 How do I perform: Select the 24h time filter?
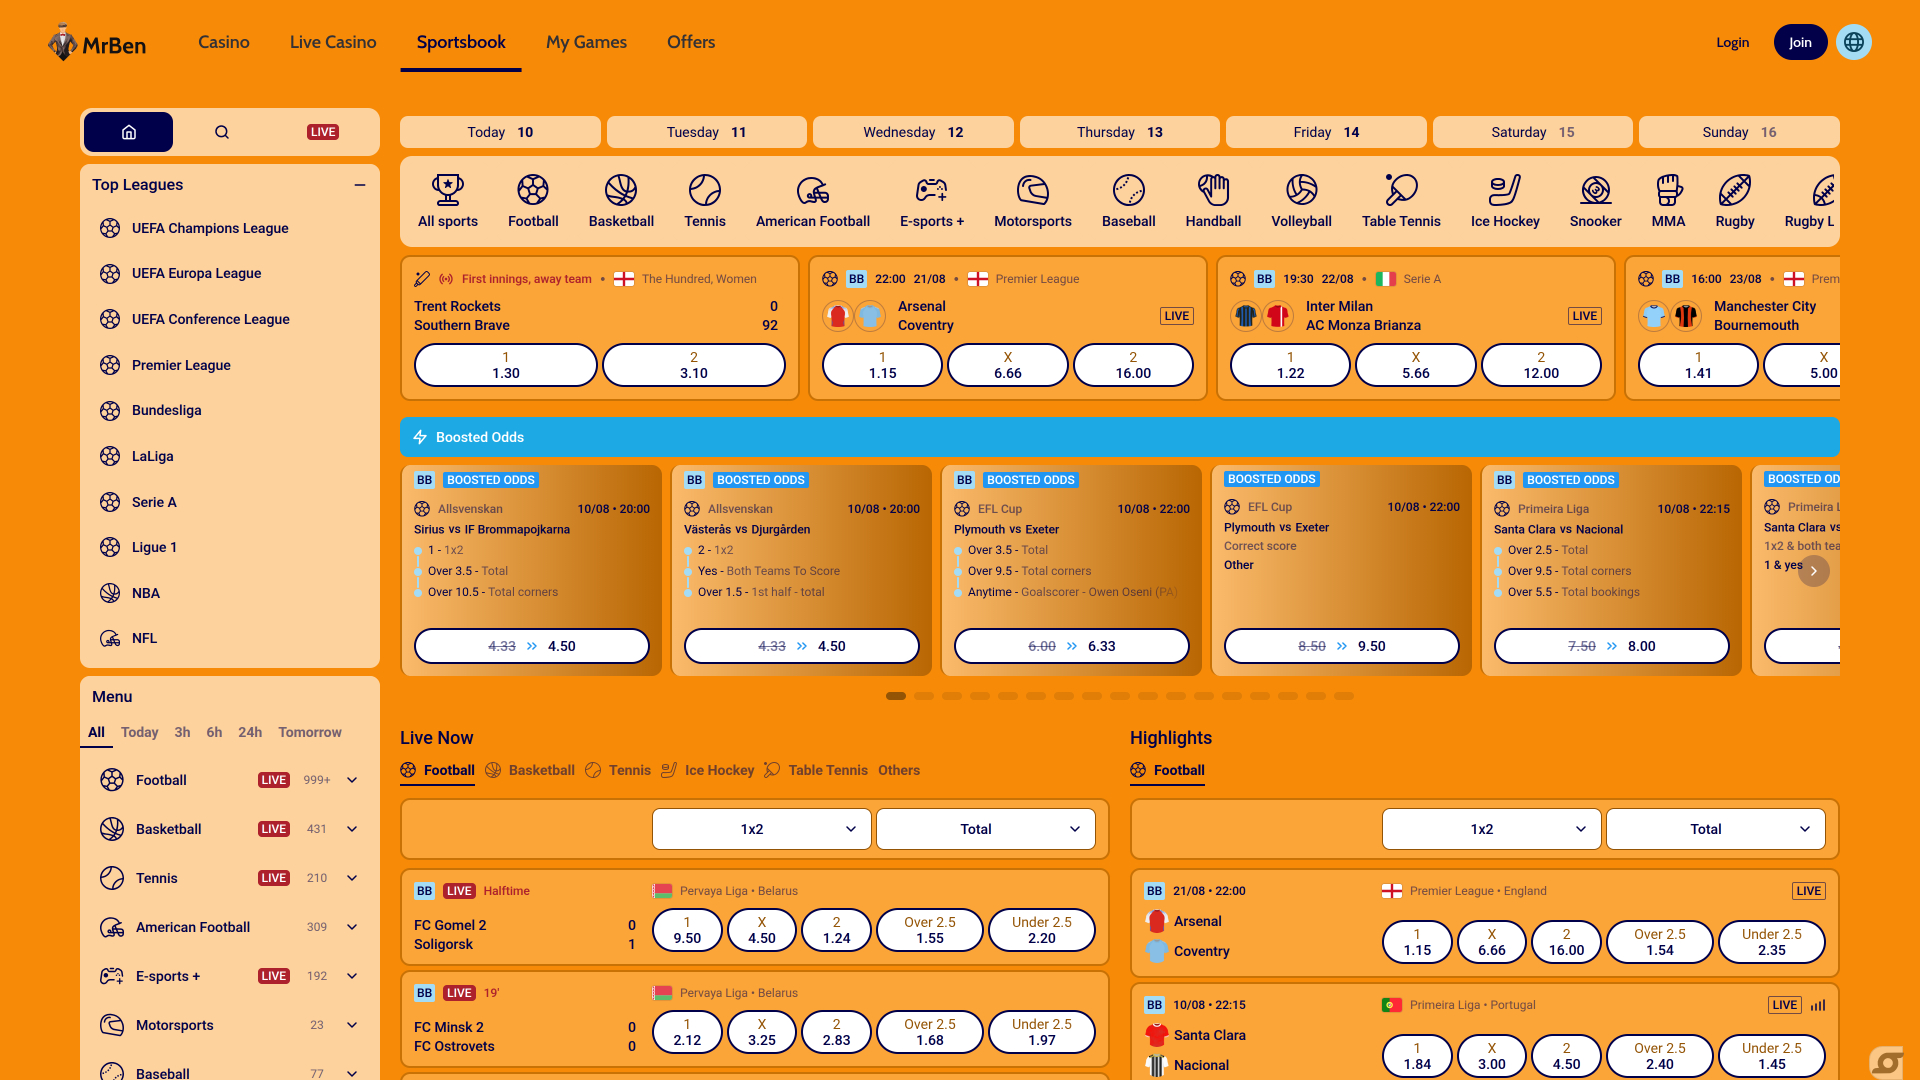[250, 732]
